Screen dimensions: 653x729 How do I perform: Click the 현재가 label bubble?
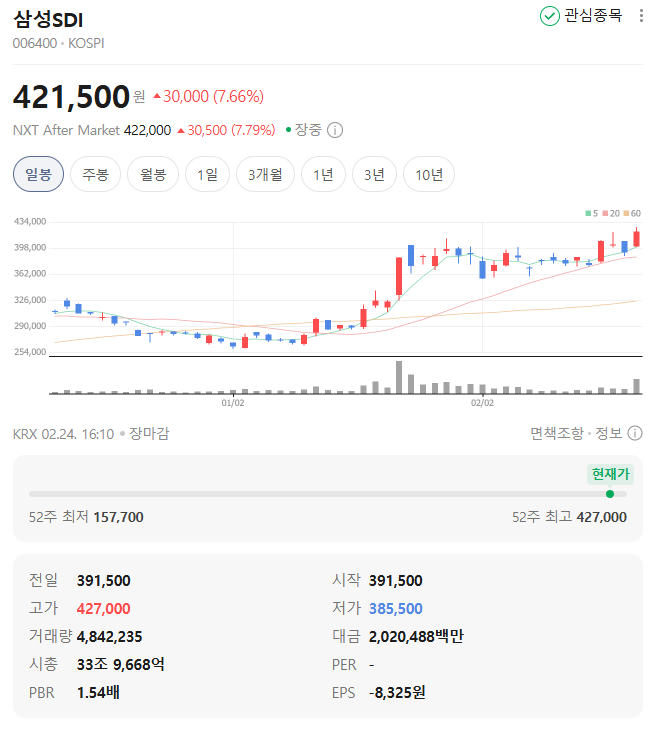pyautogui.click(x=610, y=474)
